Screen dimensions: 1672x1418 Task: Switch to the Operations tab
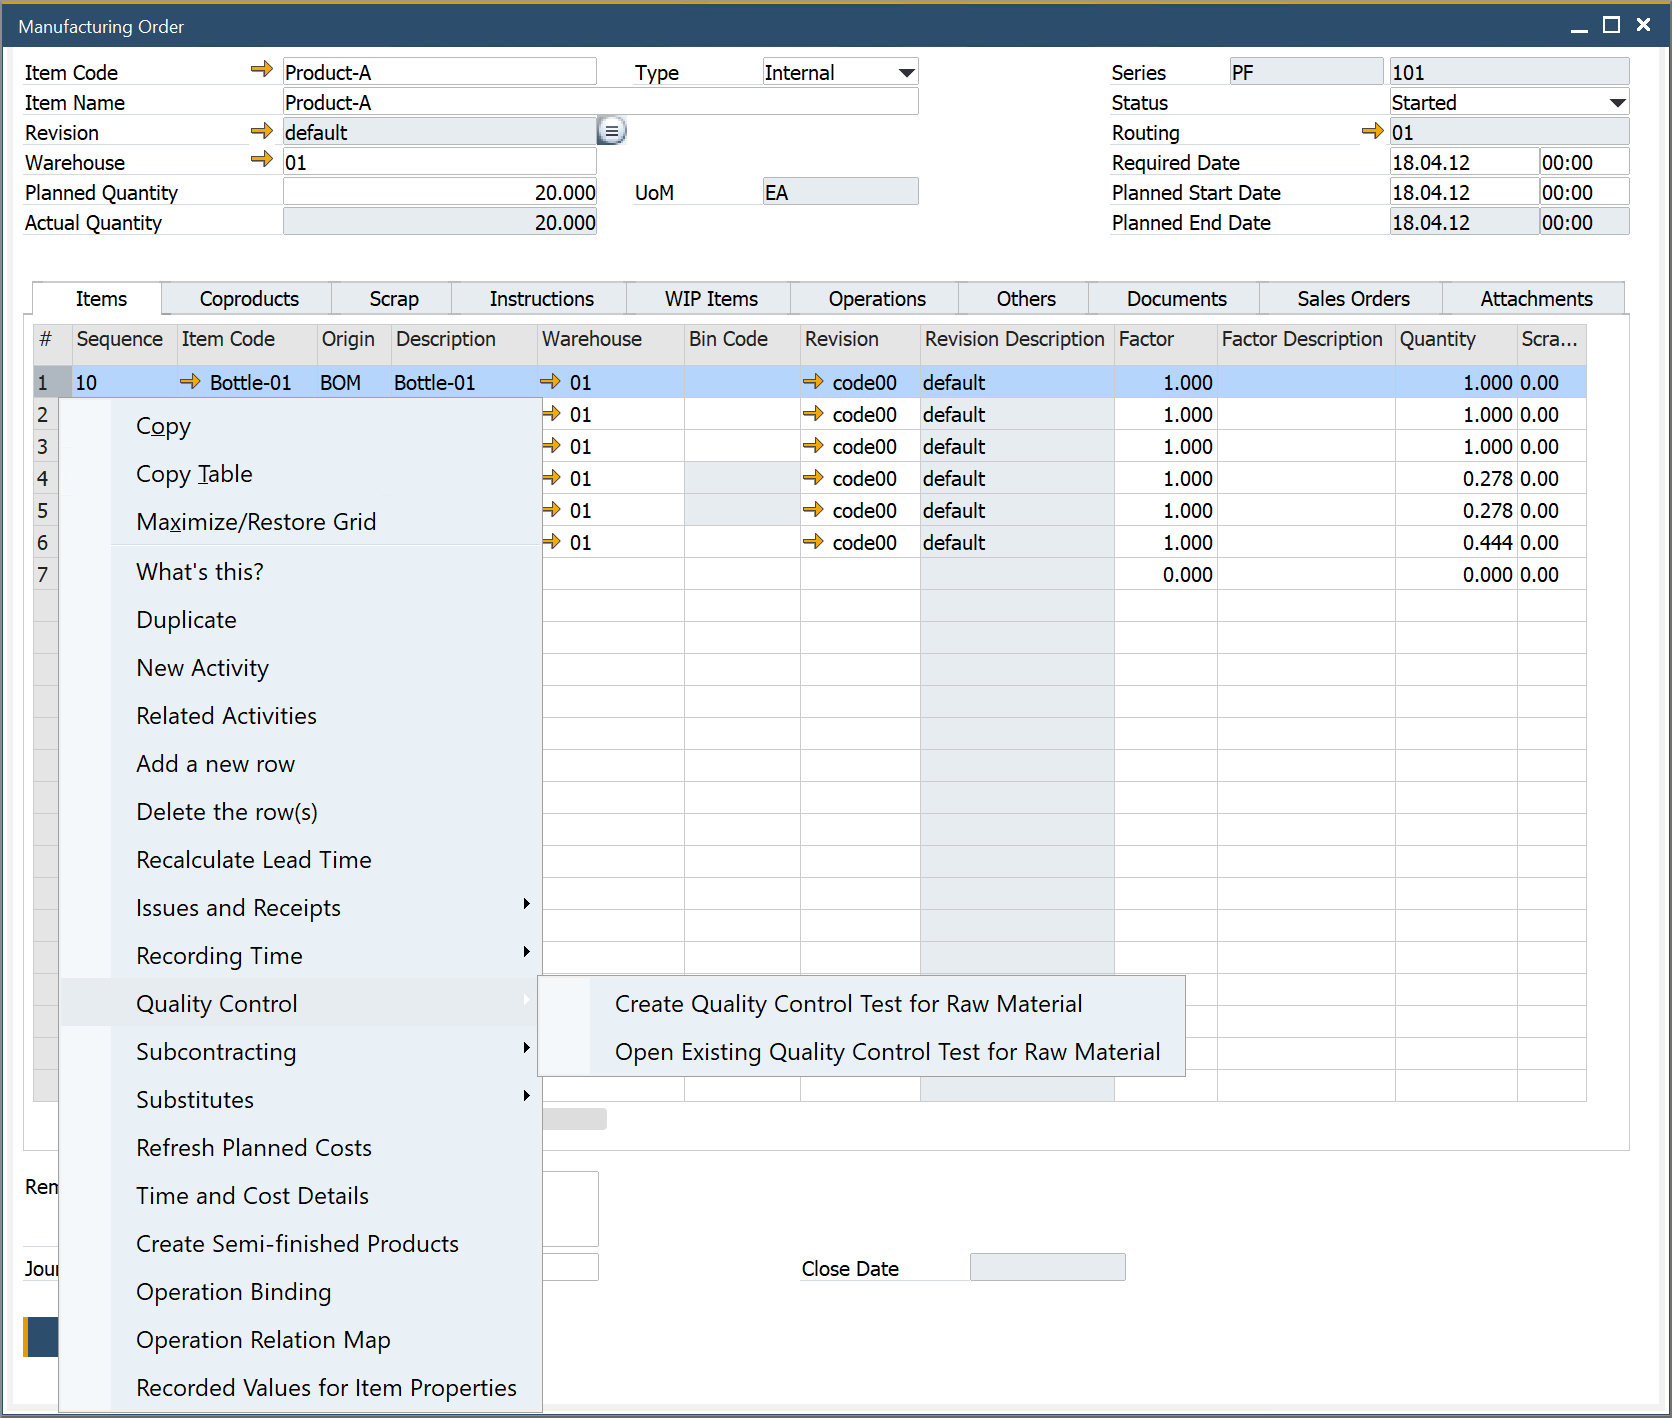(x=877, y=299)
